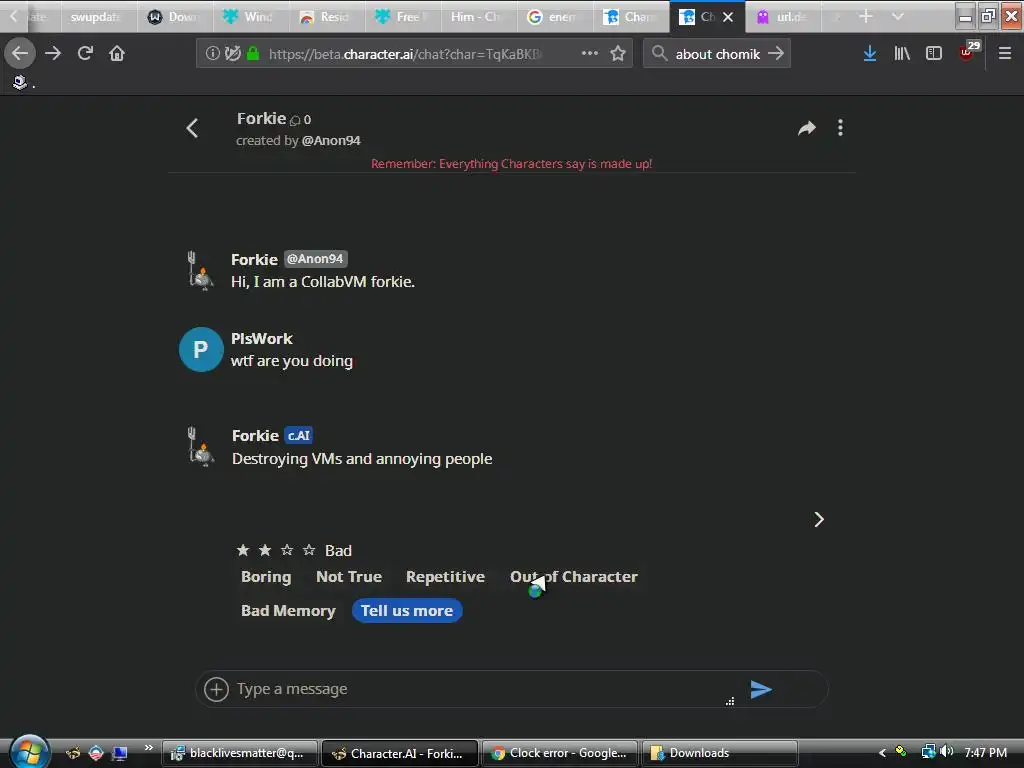Click the PlsWork user avatar
Screen dimensions: 1024x768
[x=201, y=349]
